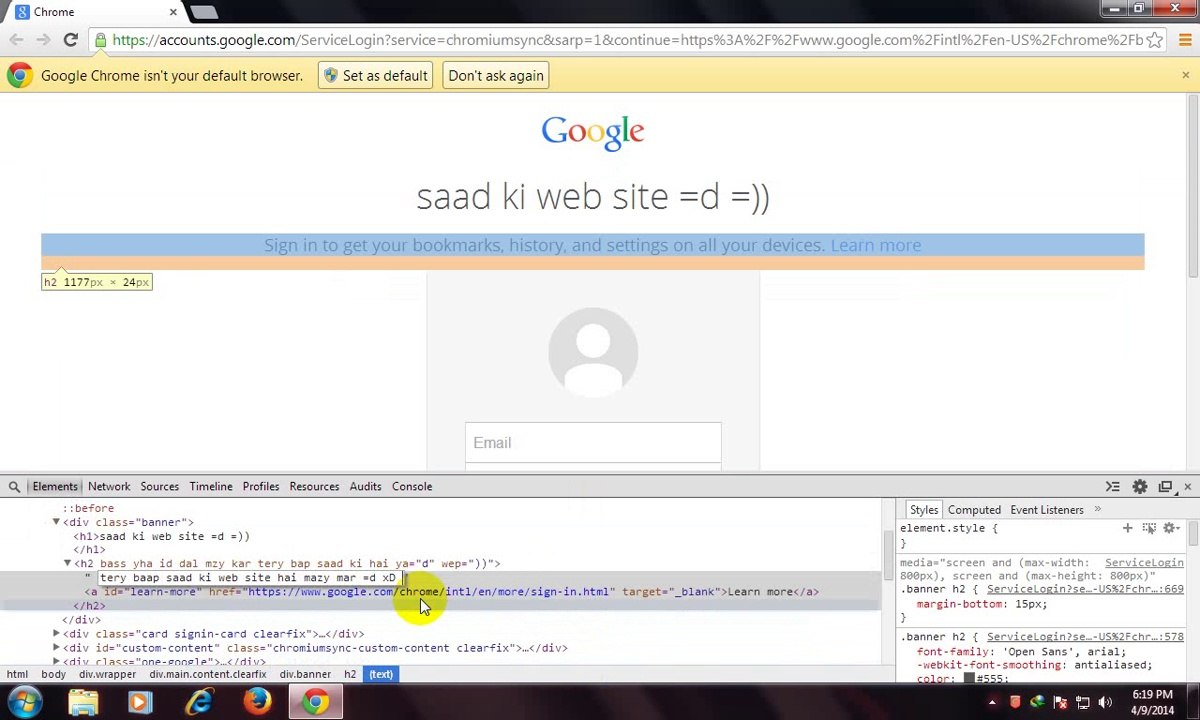Select the Elements panel tab
The height and width of the screenshot is (720, 1200).
(x=55, y=487)
